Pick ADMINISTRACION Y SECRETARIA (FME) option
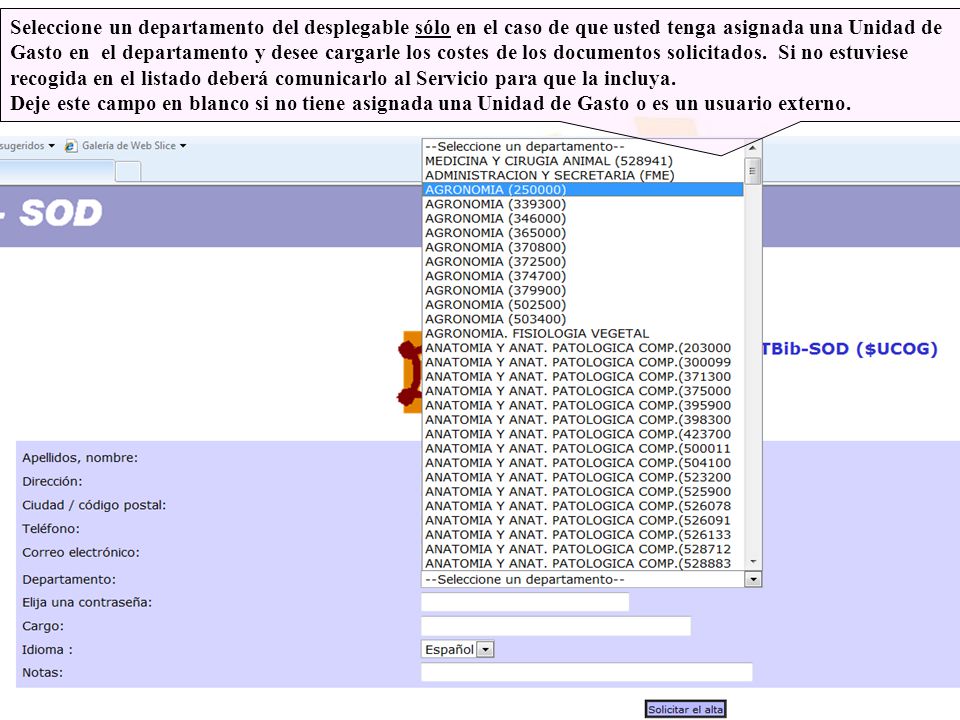 coord(583,175)
